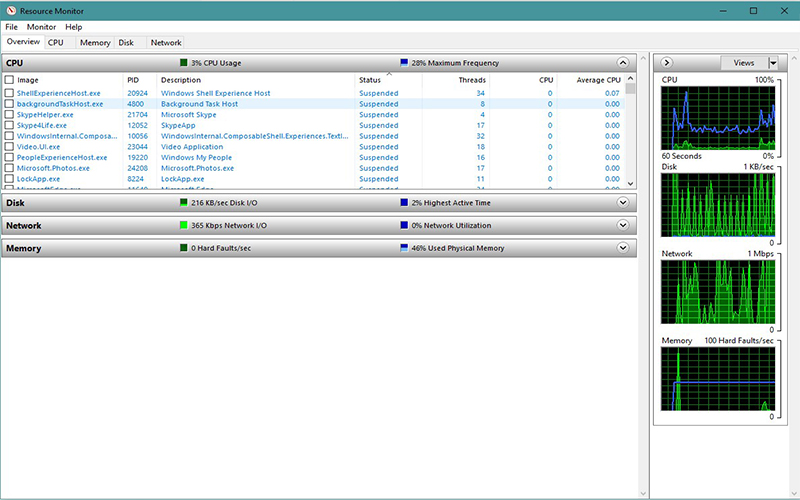800x500 pixels.
Task: Open the File menu
Action: 11,27
